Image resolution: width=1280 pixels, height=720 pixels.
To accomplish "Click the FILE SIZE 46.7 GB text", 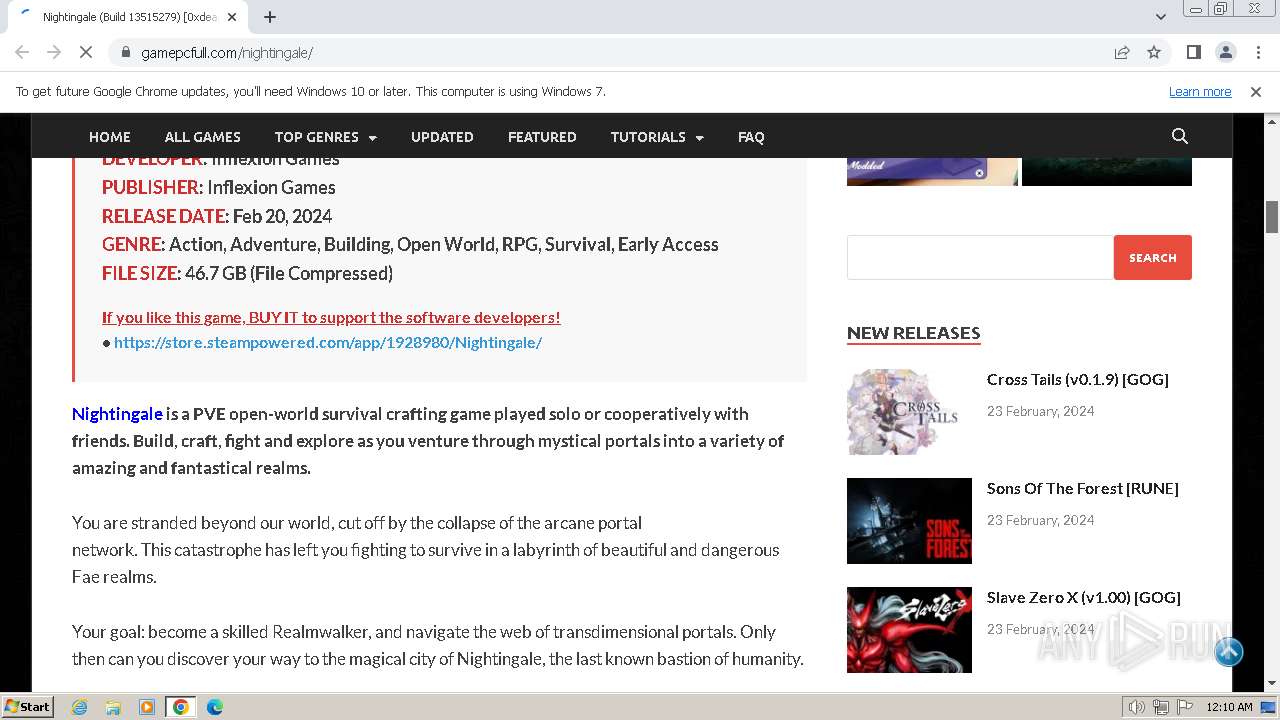I will (x=247, y=273).
